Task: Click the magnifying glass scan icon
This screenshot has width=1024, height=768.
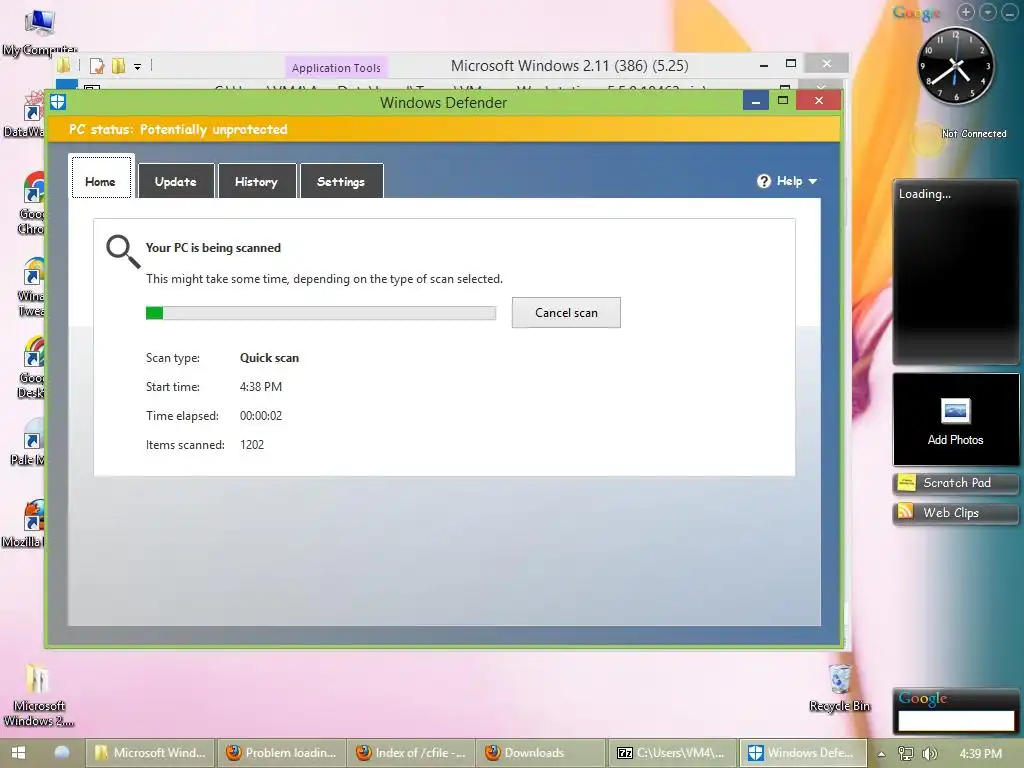Action: coord(123,251)
